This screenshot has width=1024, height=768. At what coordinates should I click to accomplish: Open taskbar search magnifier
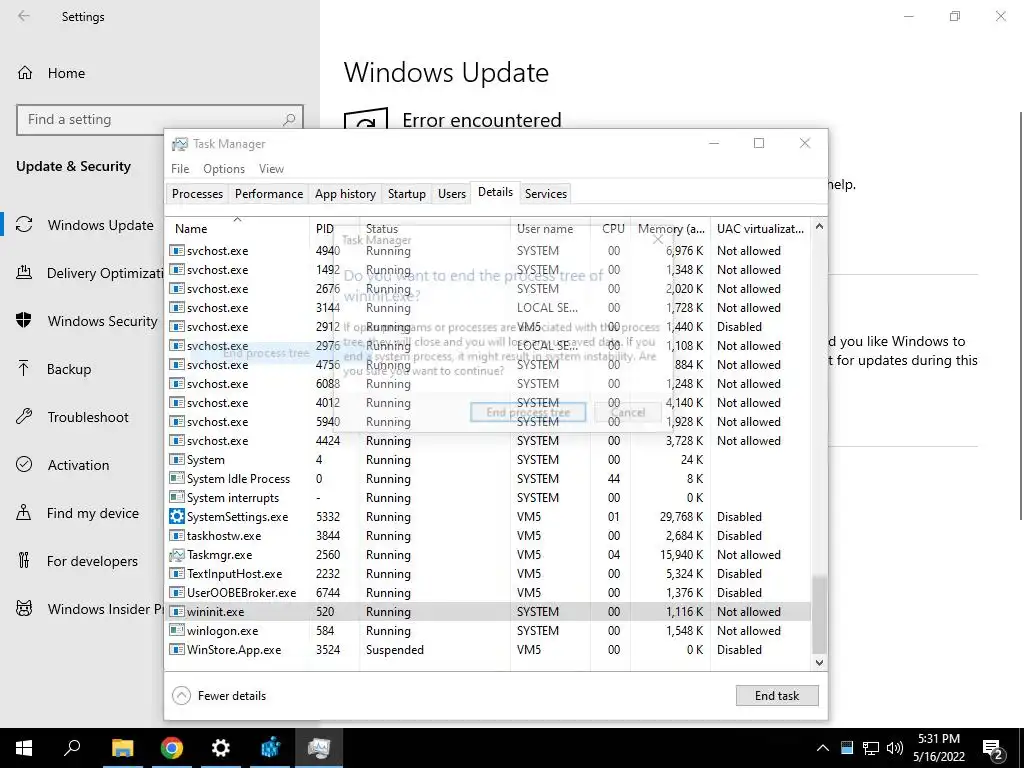pyautogui.click(x=72, y=748)
